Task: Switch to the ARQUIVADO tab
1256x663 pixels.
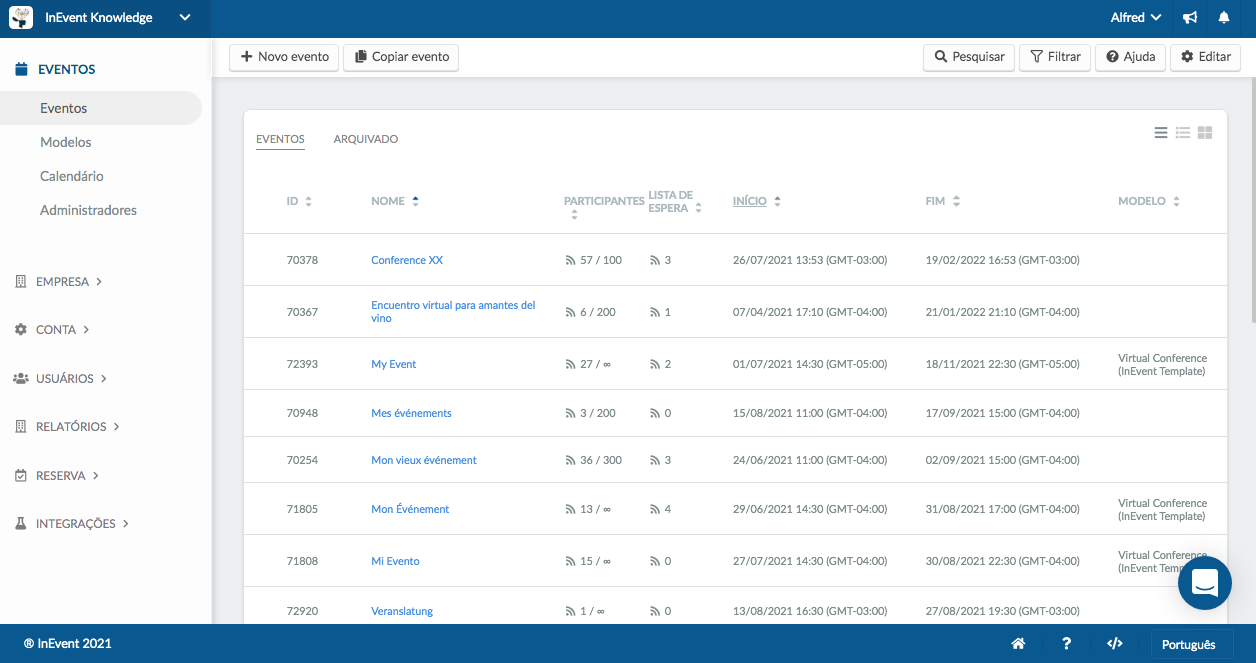Action: [366, 139]
